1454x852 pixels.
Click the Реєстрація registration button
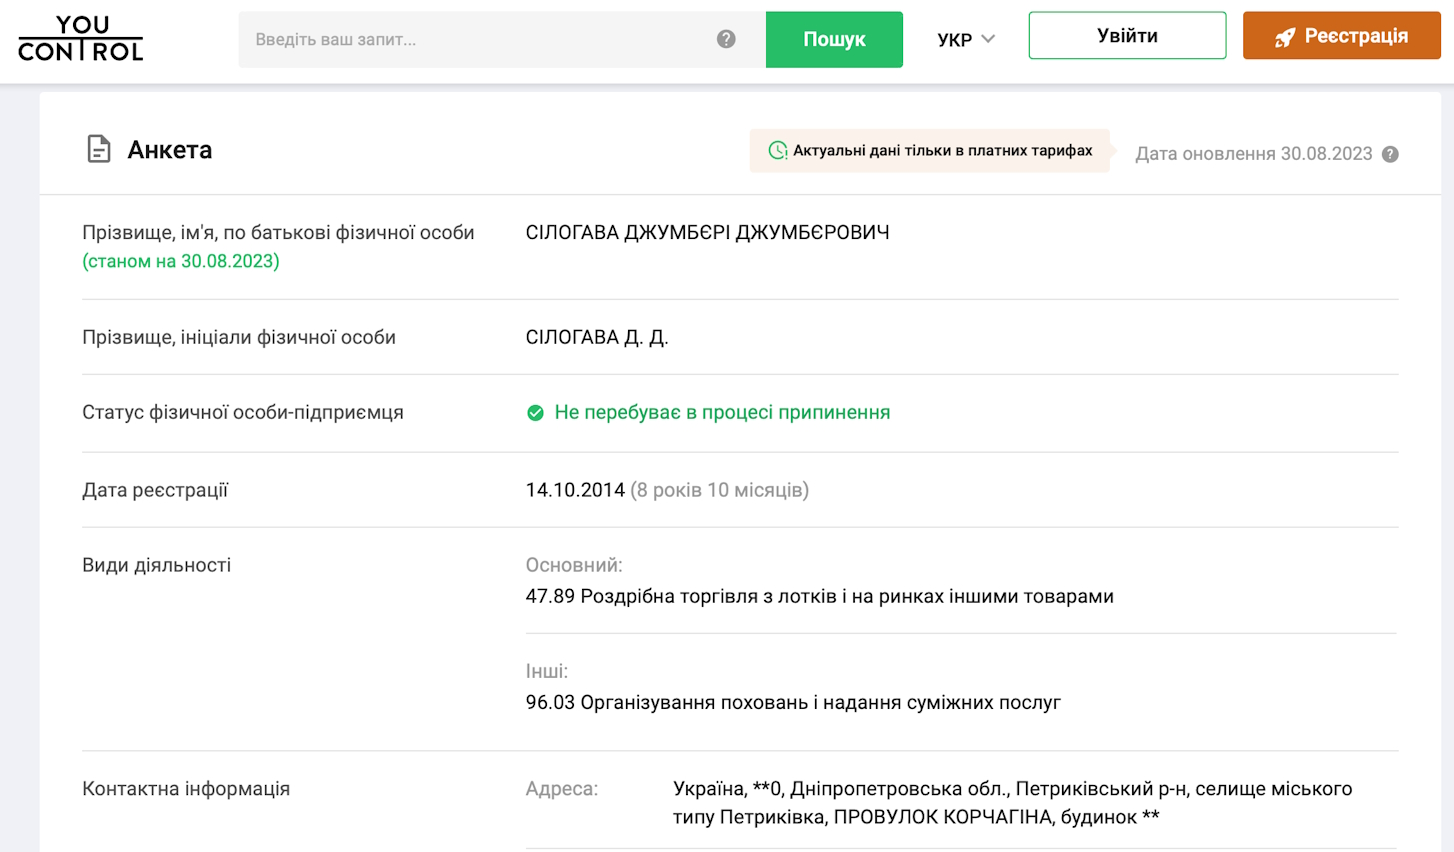1341,36
